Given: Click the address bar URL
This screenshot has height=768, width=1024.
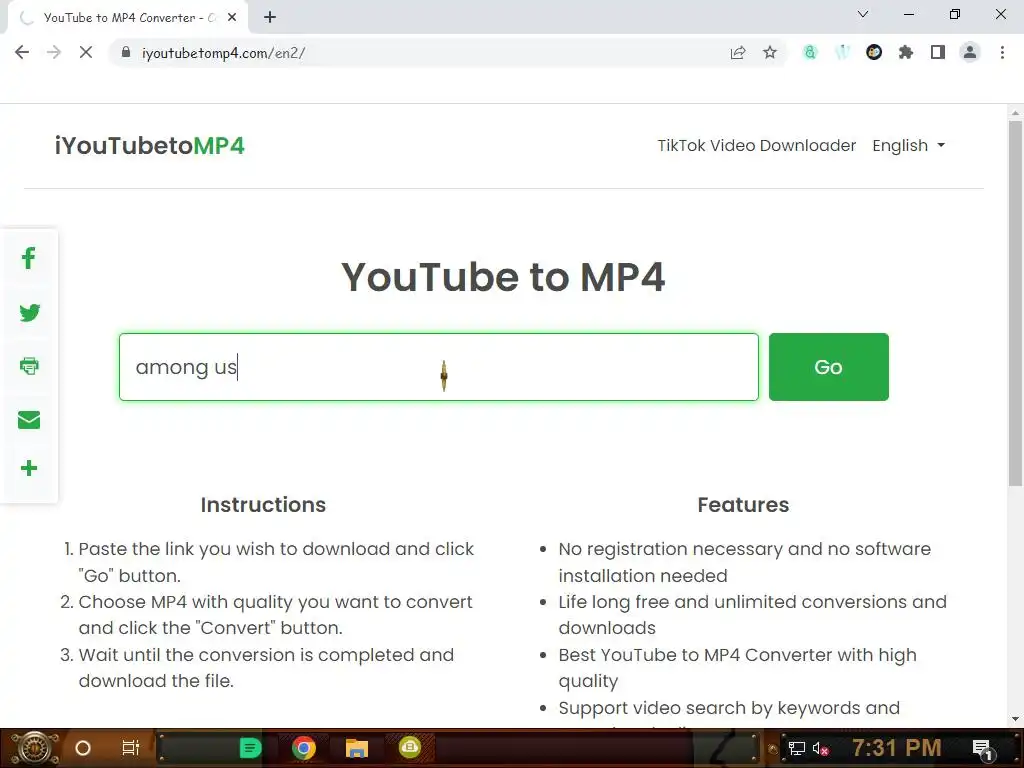Looking at the screenshot, I should (223, 53).
